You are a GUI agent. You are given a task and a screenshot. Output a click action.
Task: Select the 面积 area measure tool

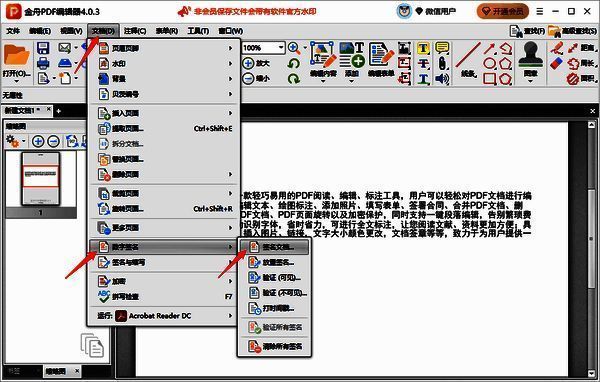[581, 79]
